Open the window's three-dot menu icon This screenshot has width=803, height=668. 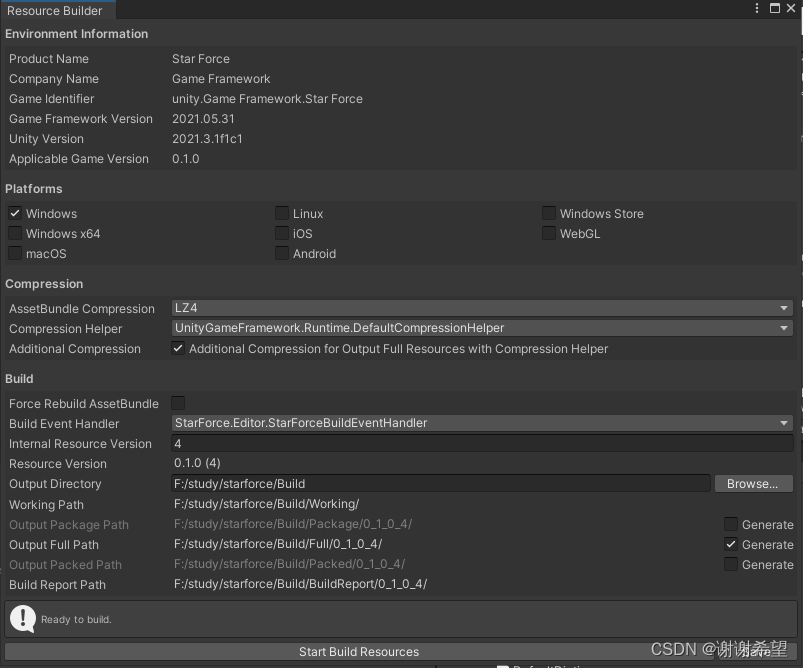click(757, 8)
